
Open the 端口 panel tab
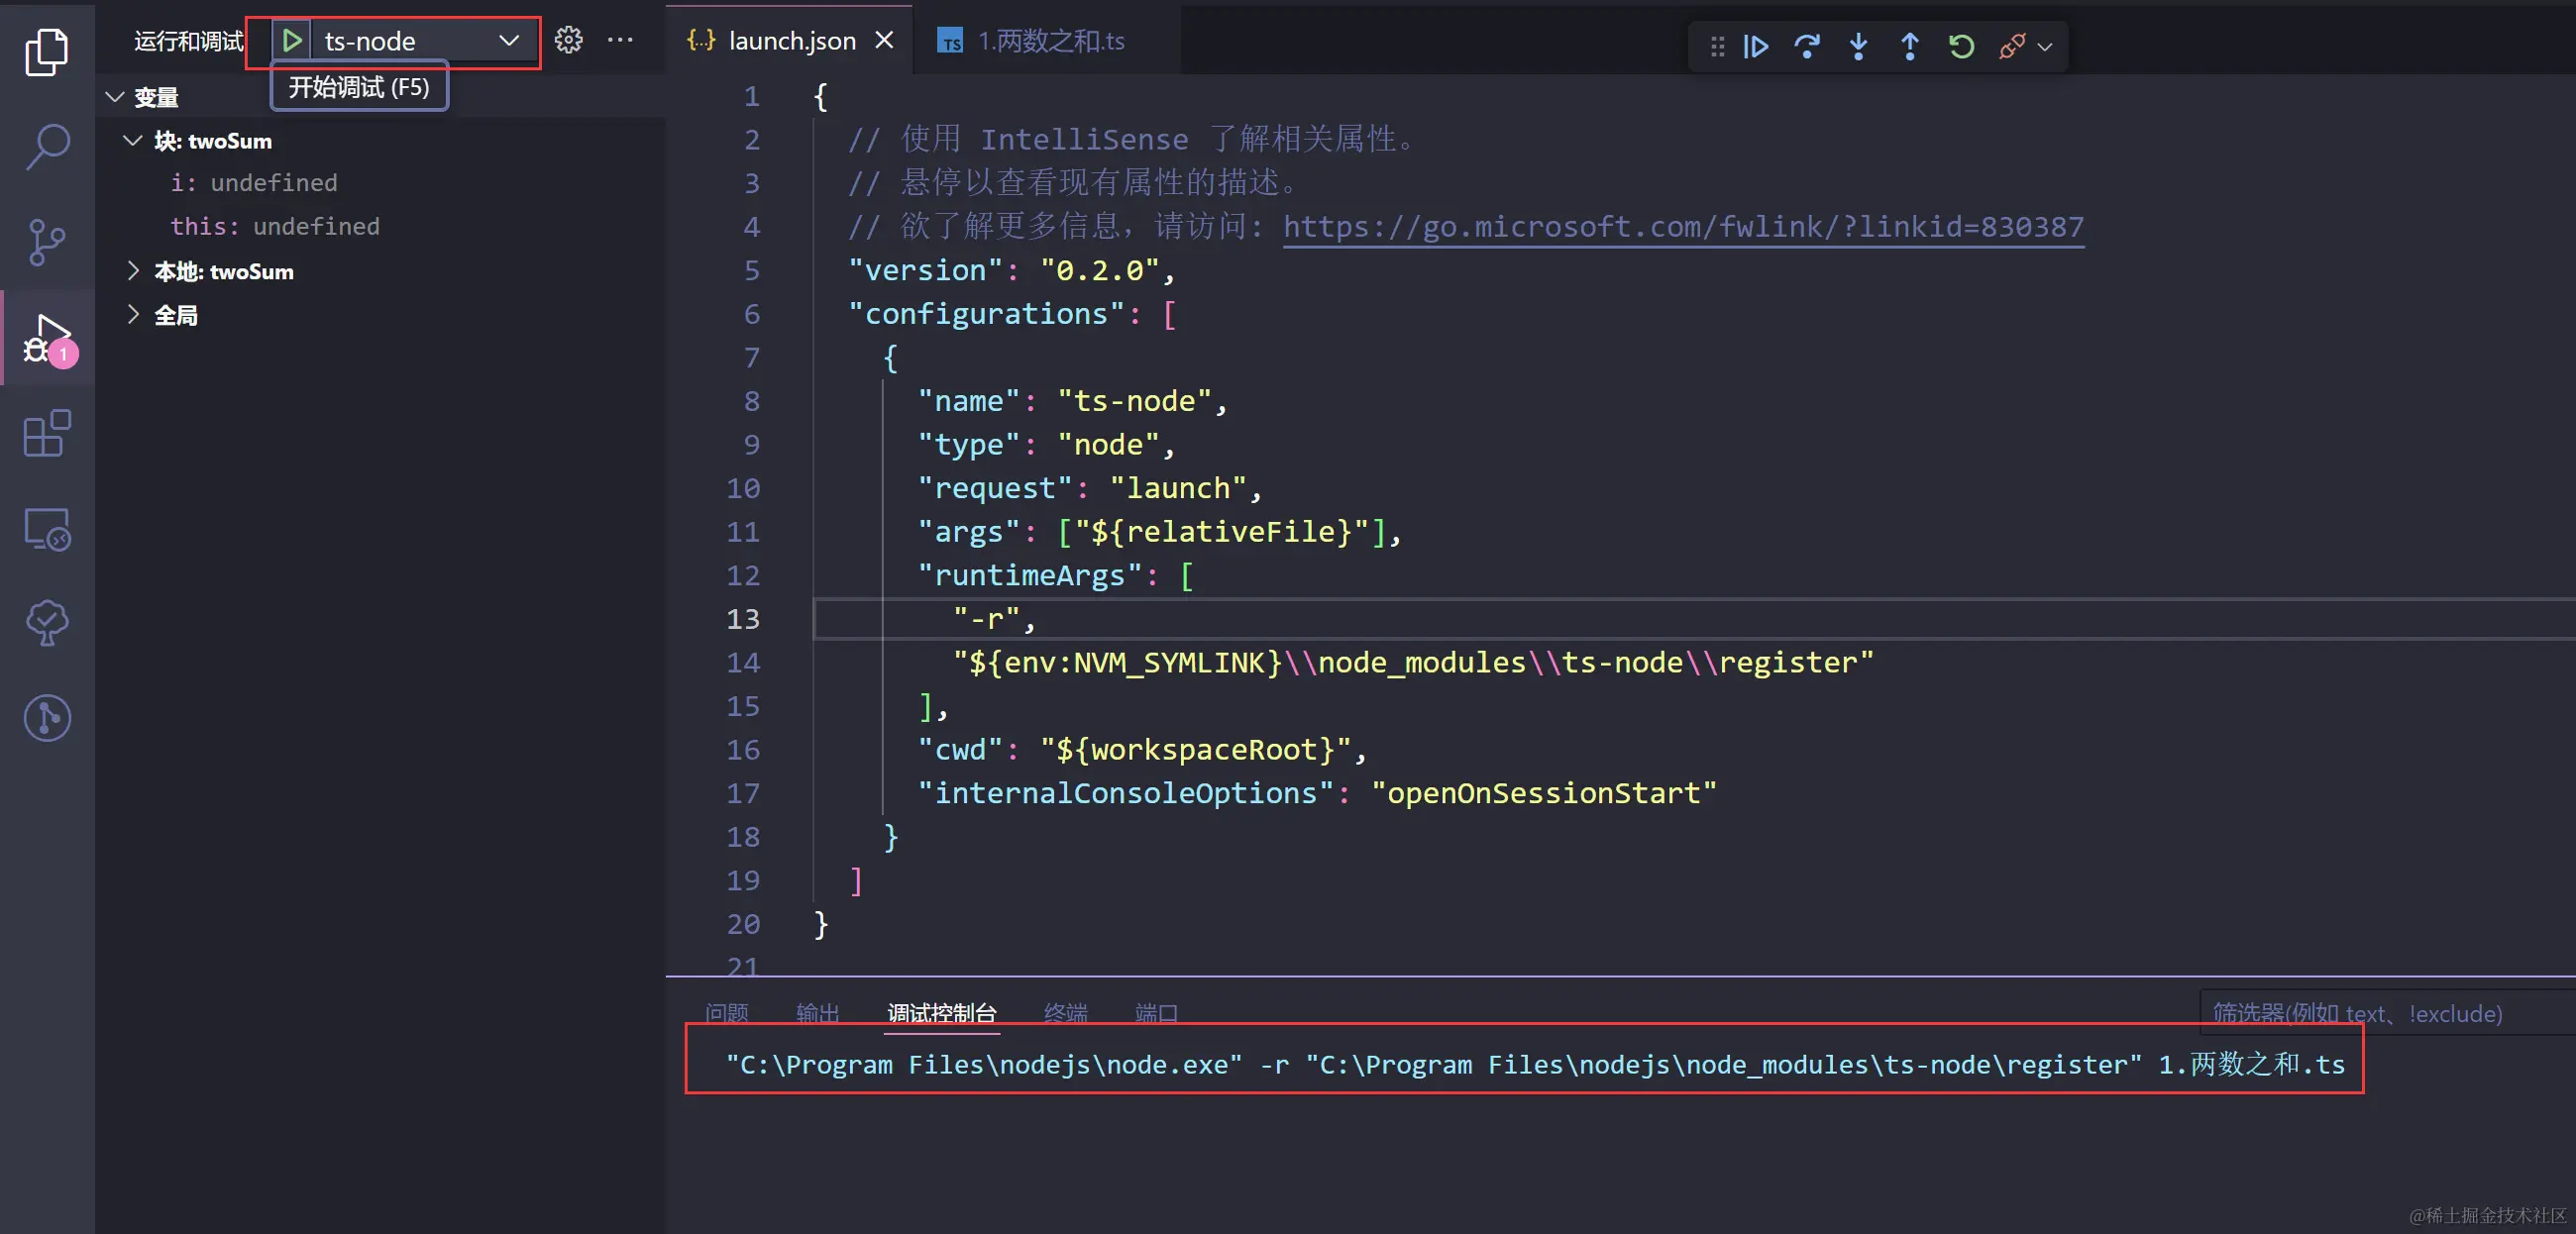click(x=1156, y=1012)
